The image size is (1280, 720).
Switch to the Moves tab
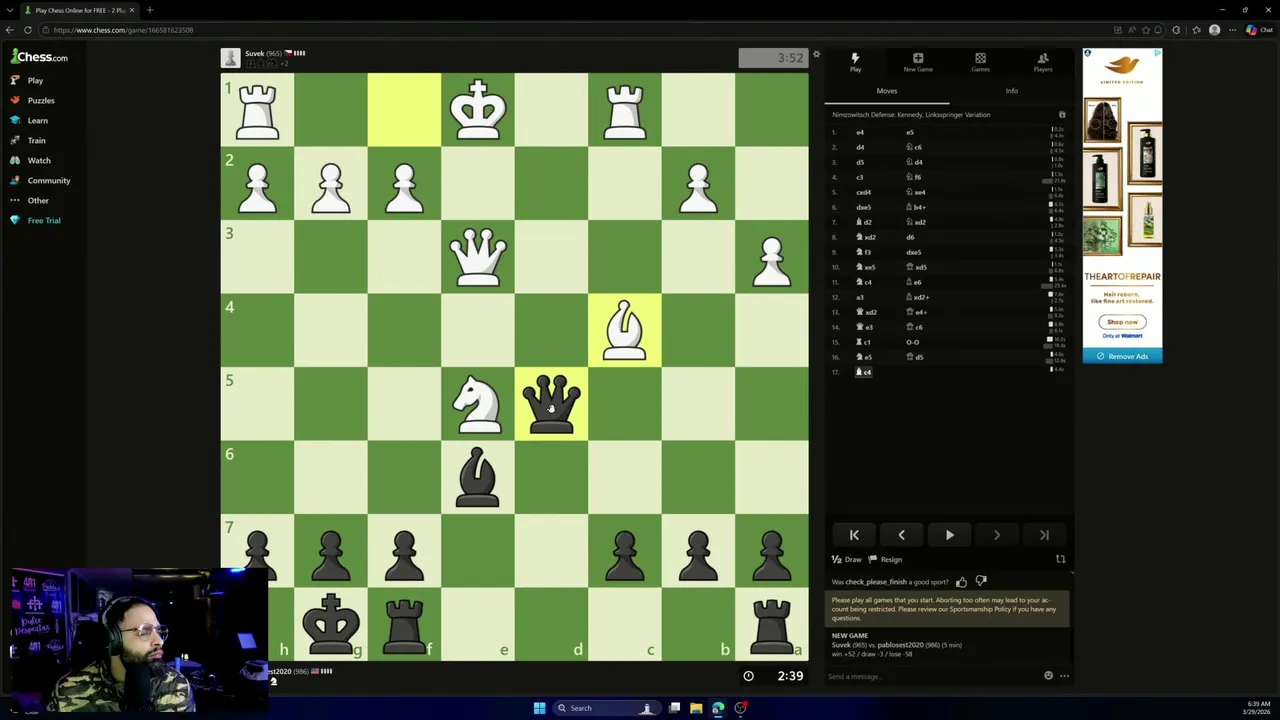(887, 91)
